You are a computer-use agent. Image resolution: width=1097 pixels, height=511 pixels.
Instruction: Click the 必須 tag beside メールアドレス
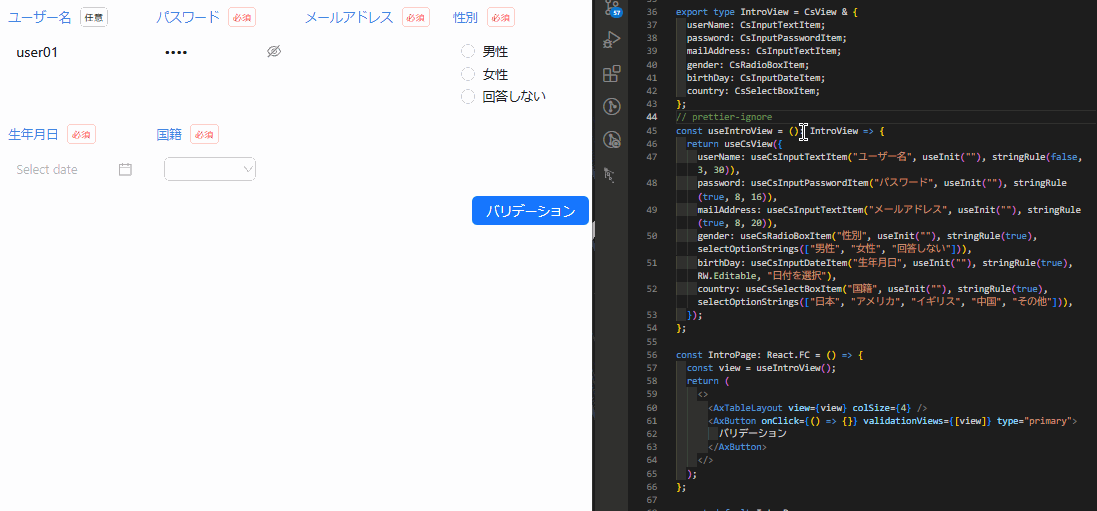[x=416, y=18]
